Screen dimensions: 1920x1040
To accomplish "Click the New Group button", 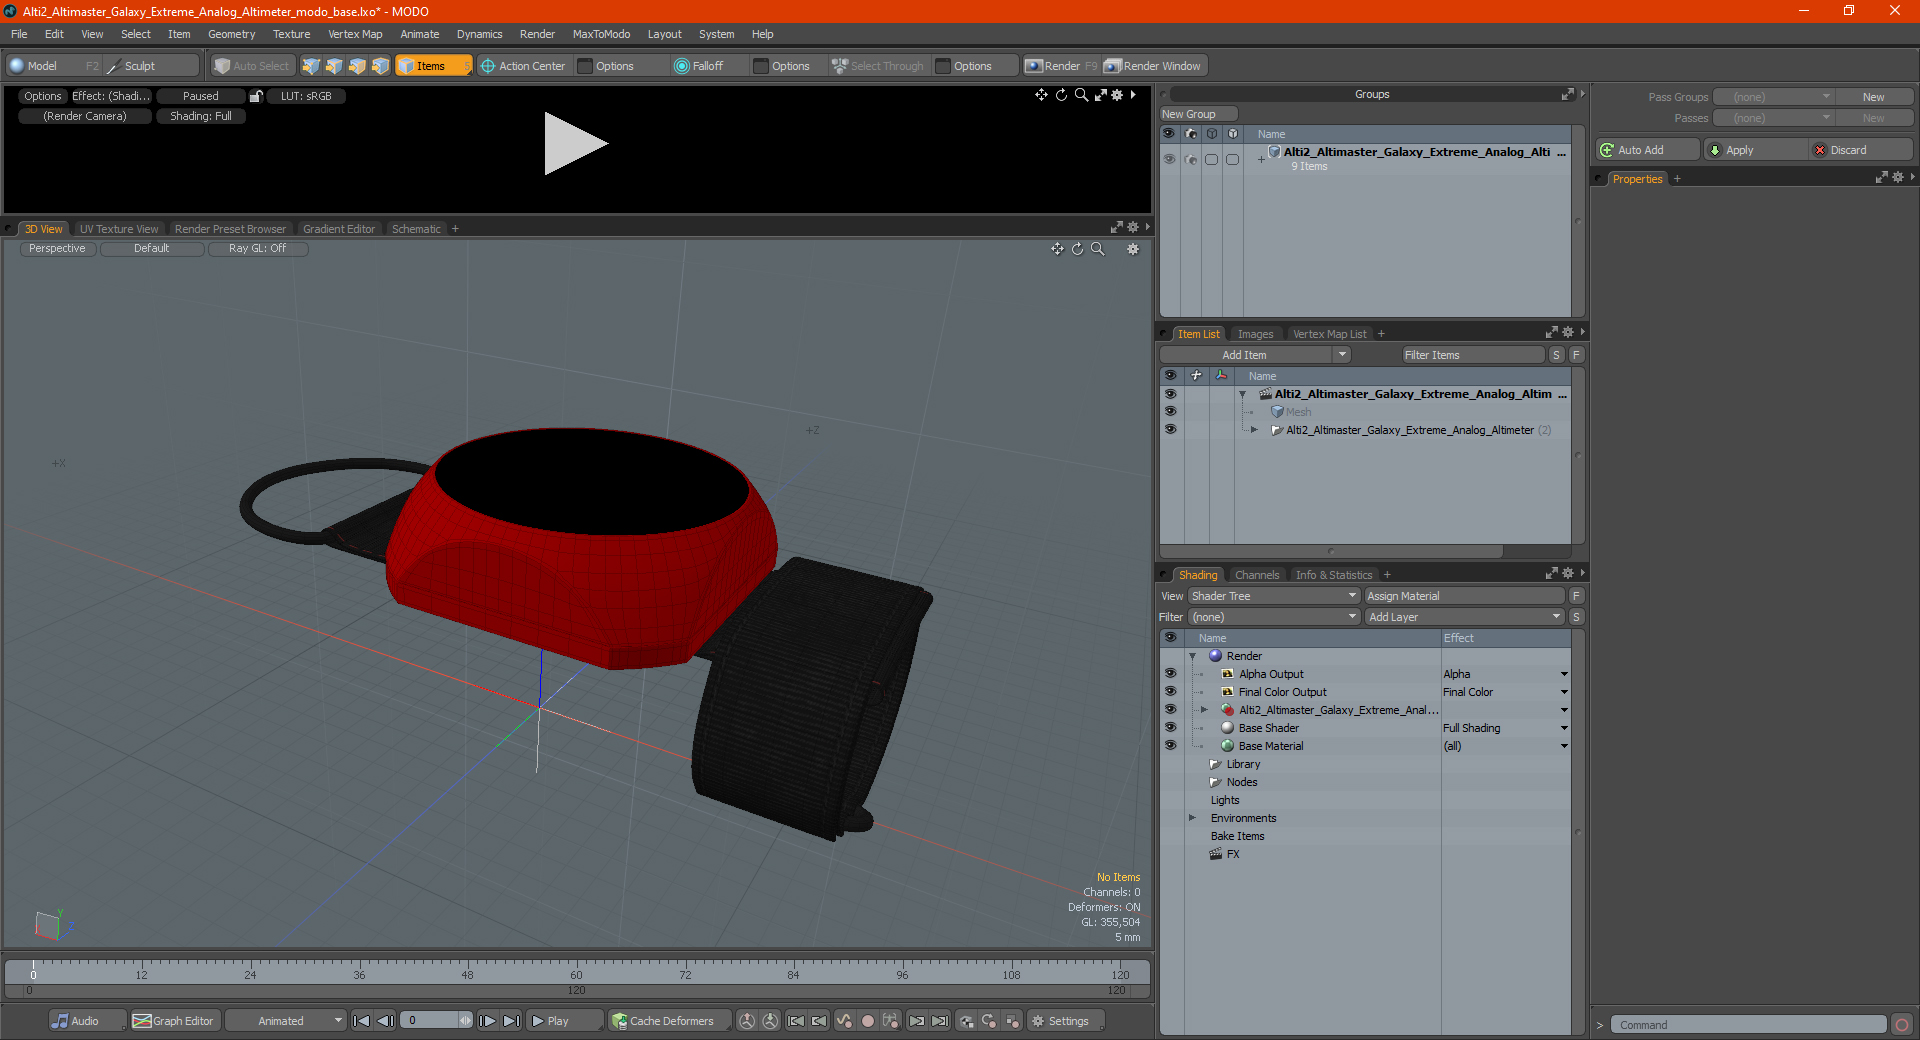I will pos(1198,114).
